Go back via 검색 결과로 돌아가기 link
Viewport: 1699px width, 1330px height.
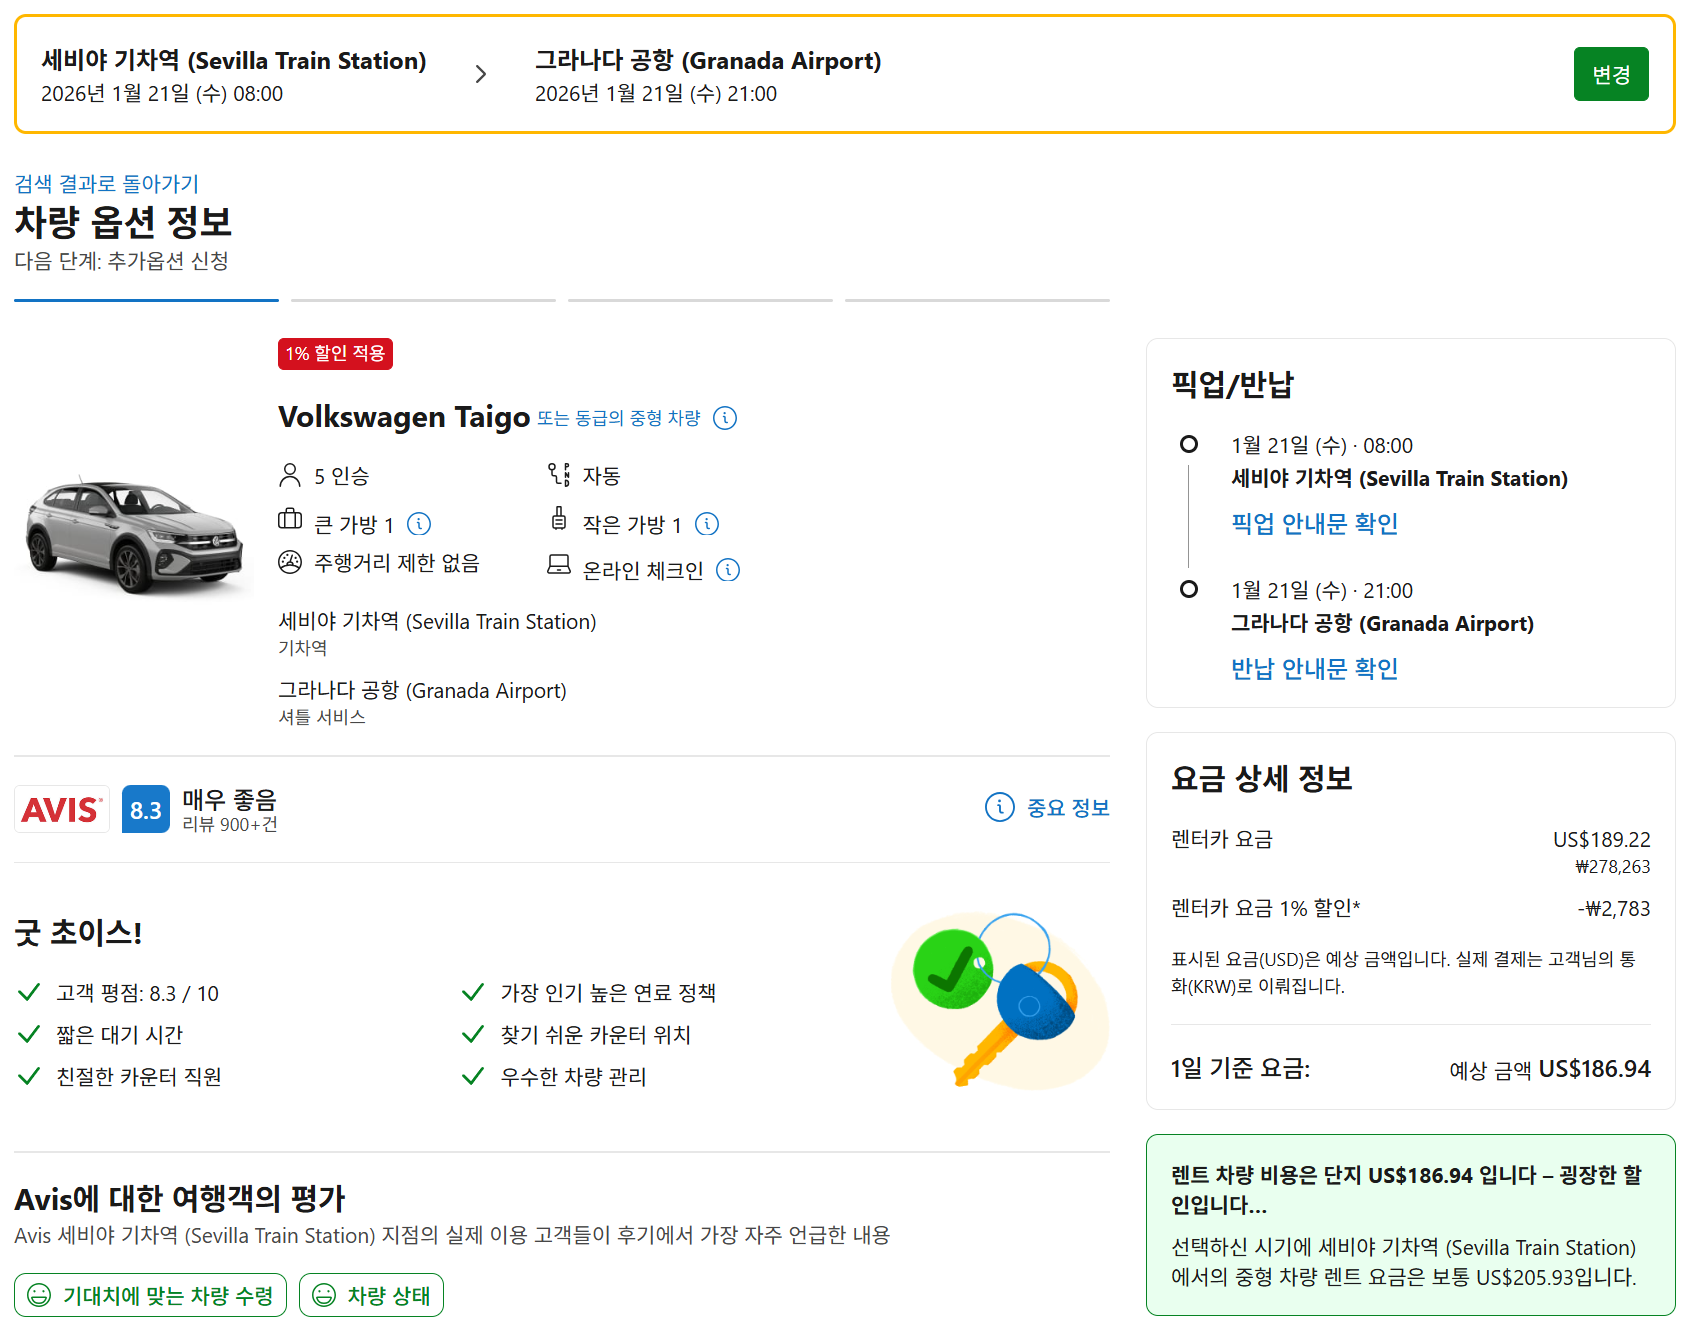(107, 184)
